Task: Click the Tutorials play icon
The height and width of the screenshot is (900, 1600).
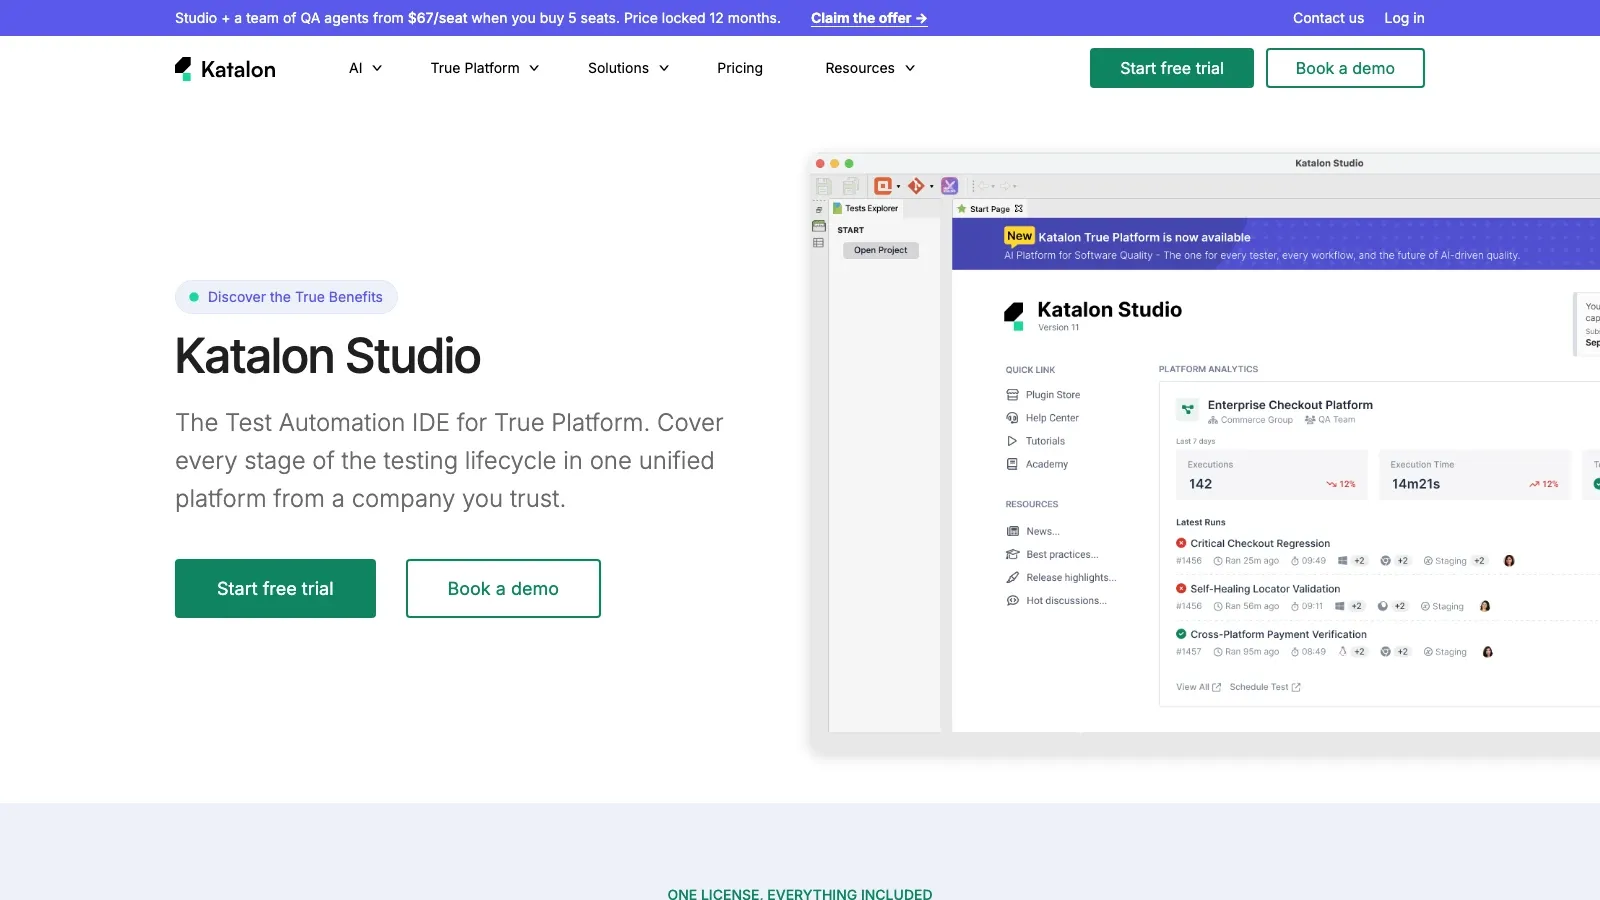Action: point(1012,441)
